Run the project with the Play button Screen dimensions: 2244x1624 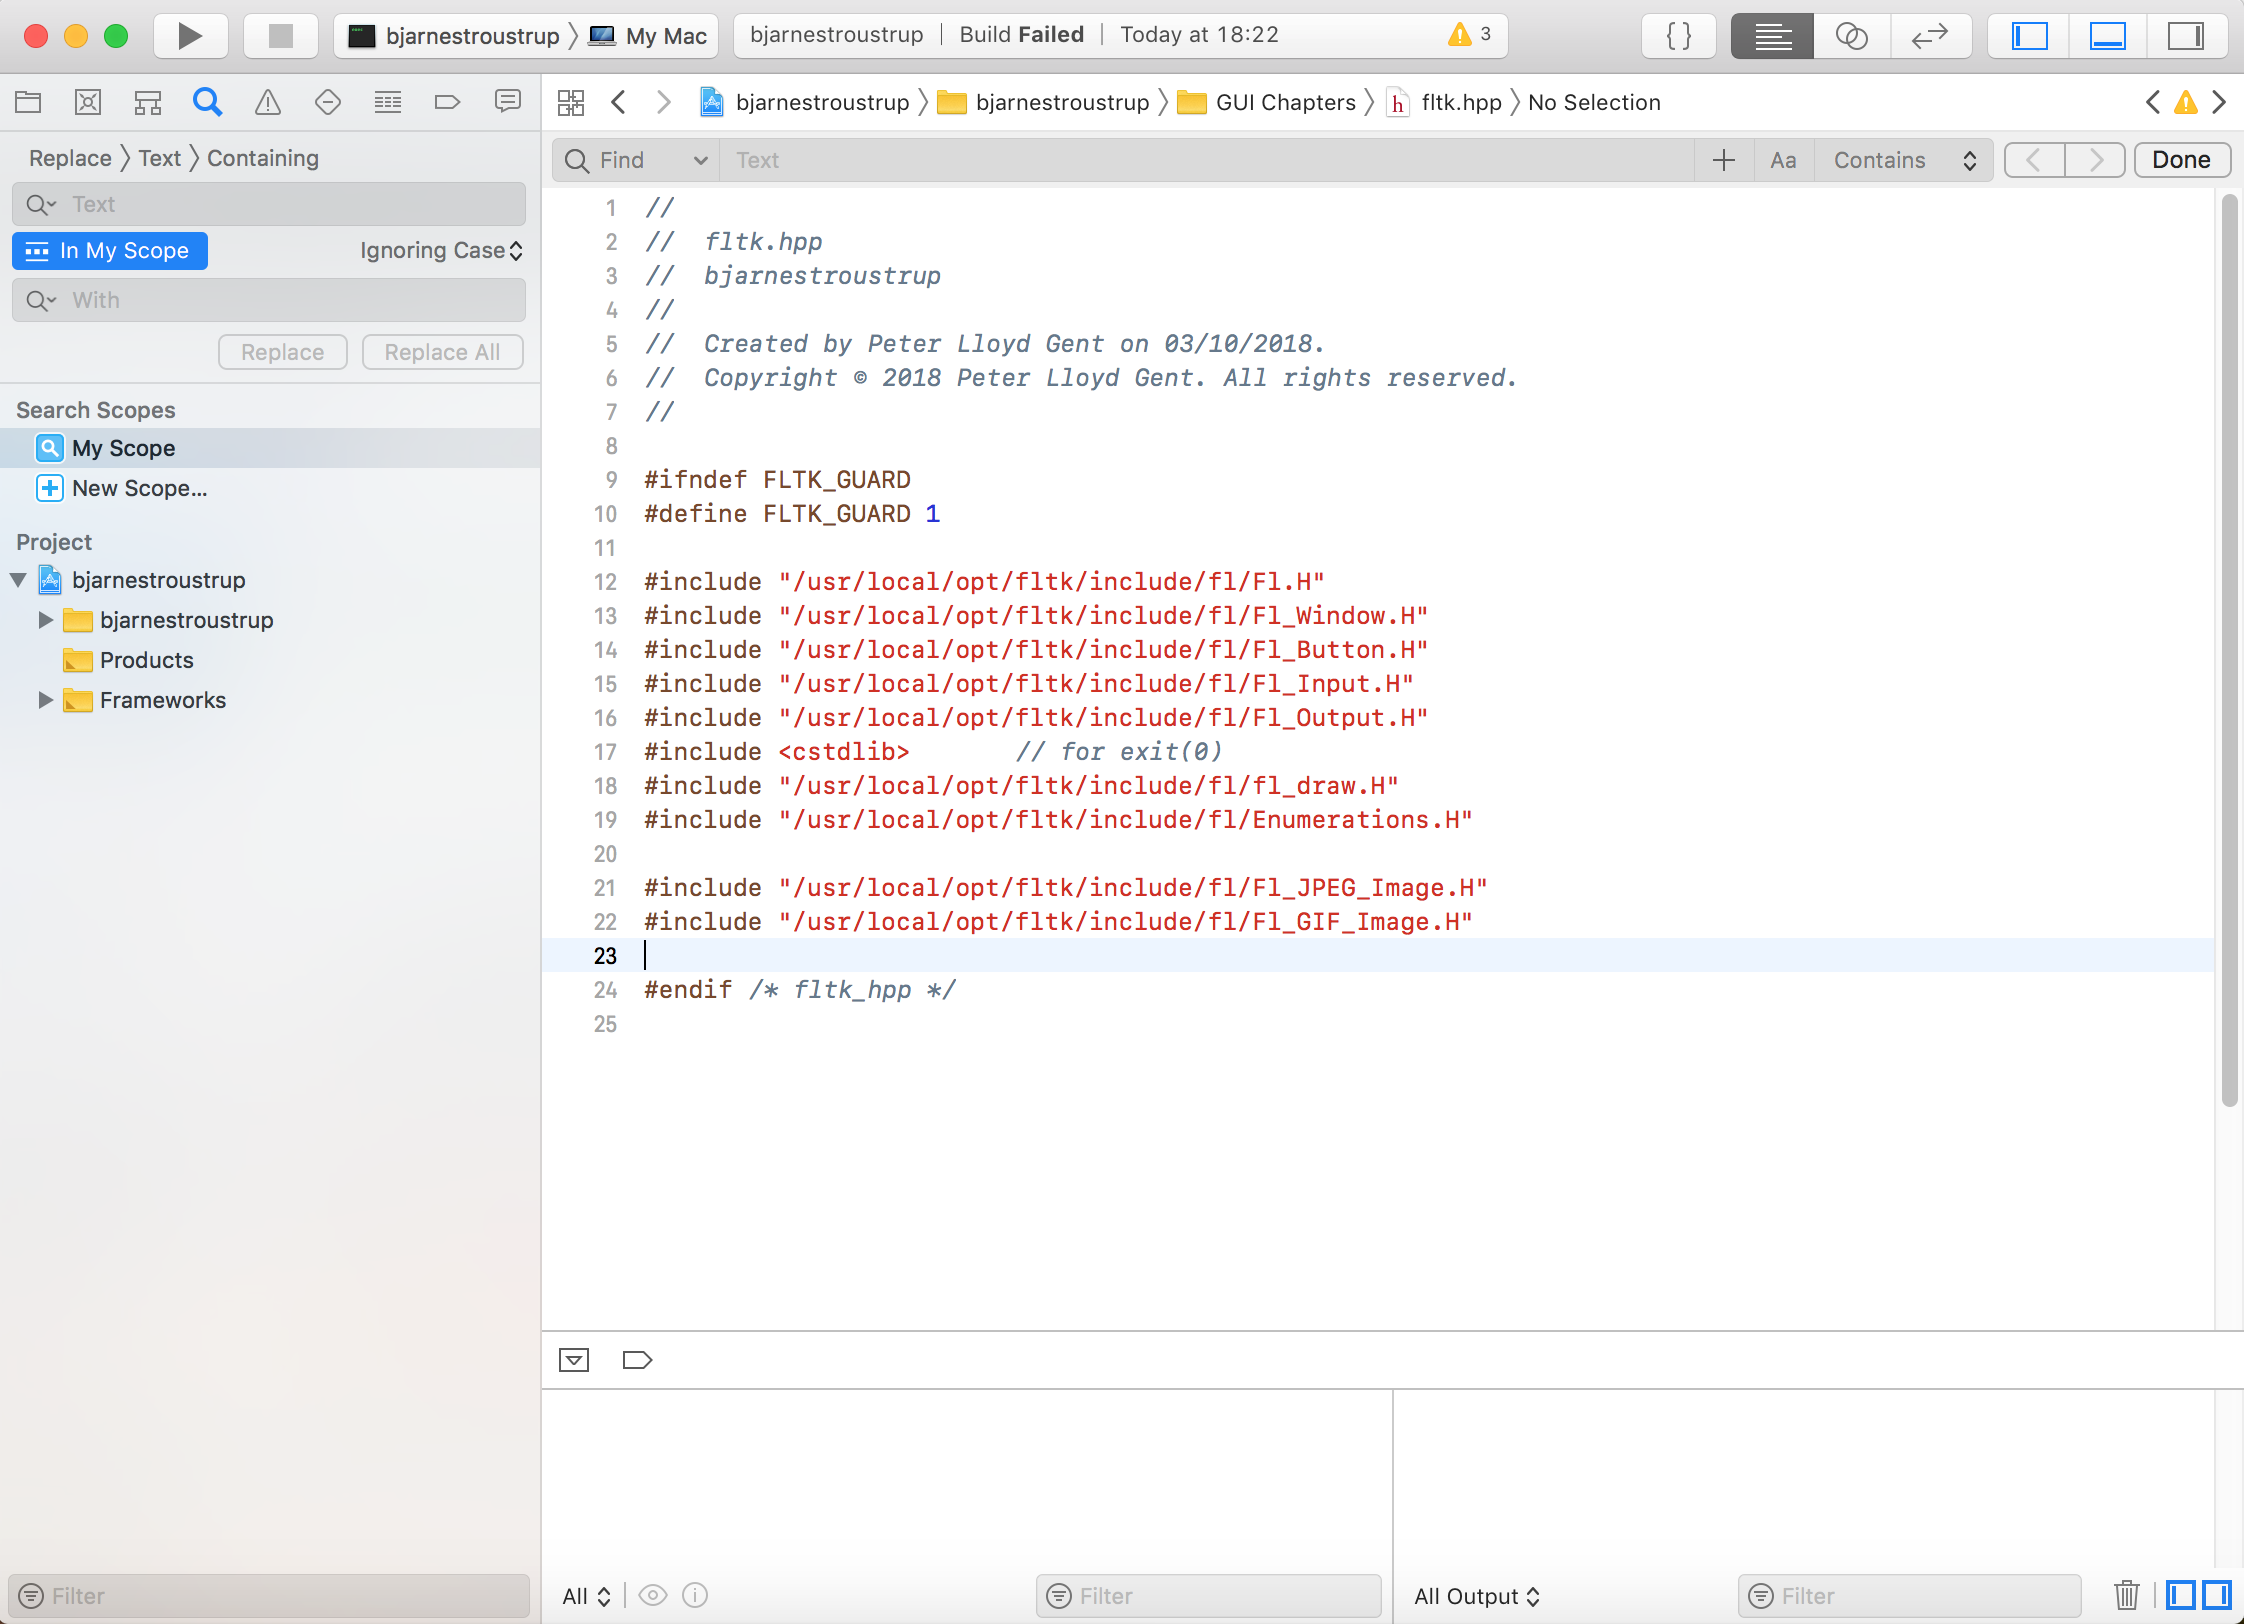pyautogui.click(x=190, y=36)
